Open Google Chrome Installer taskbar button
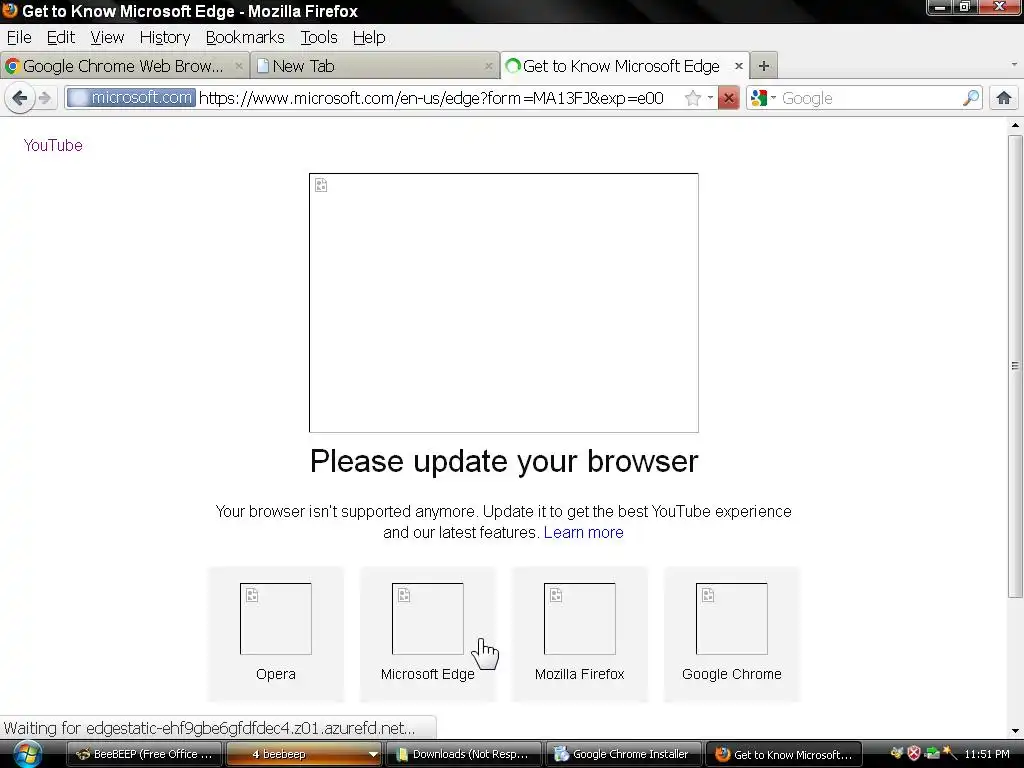Viewport: 1024px width, 768px height. (x=623, y=754)
